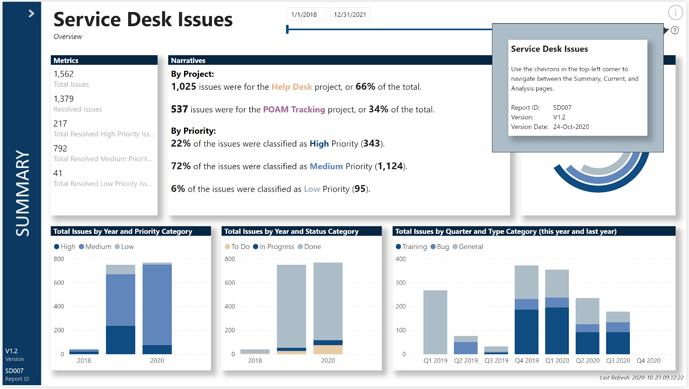
Task: Edit the 12/31/2021 end date field
Action: point(350,15)
